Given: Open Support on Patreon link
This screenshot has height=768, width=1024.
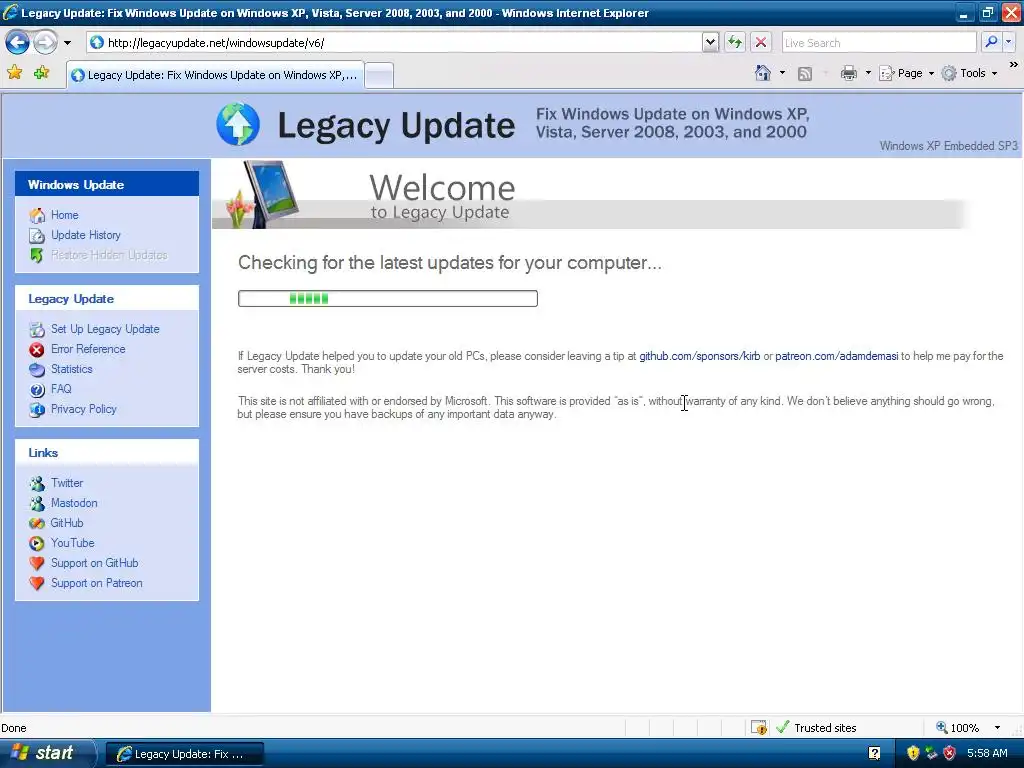Looking at the screenshot, I should click(x=97, y=583).
